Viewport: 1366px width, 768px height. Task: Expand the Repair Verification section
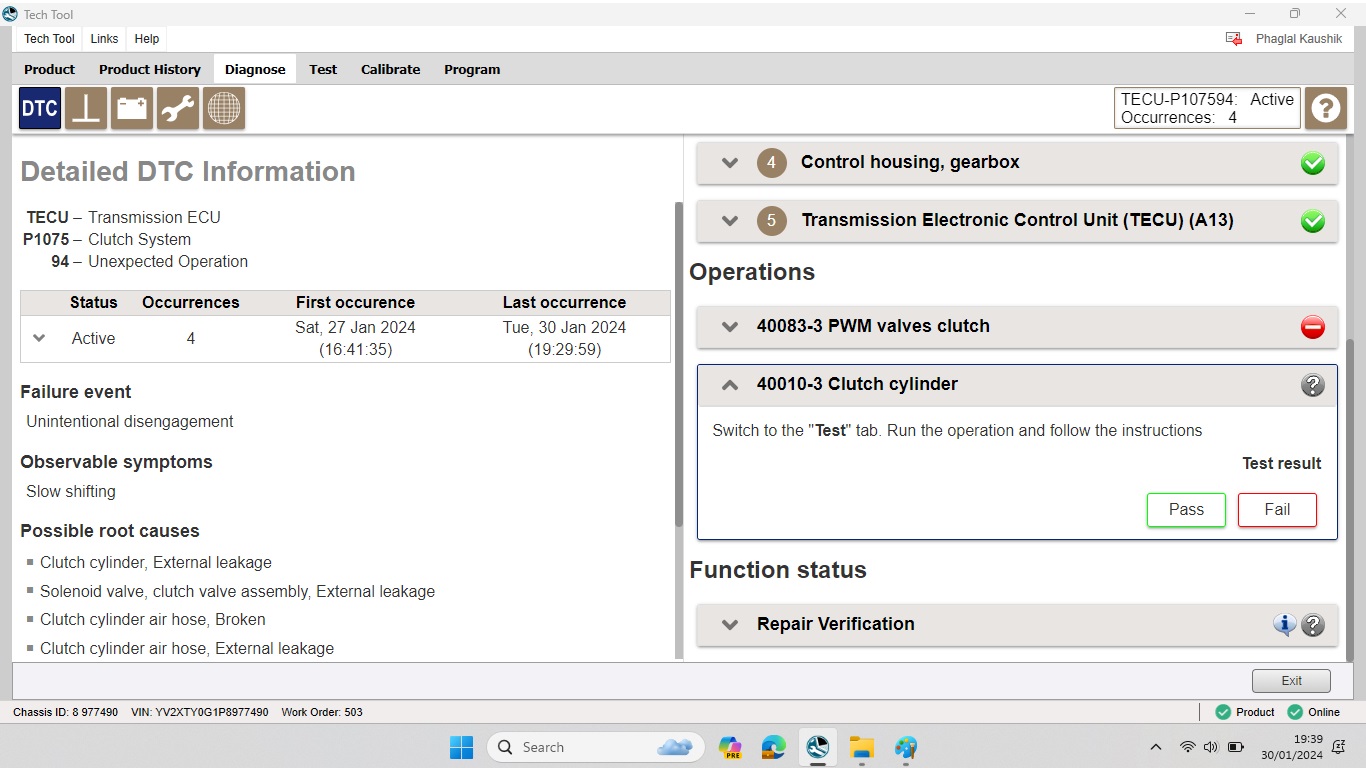click(x=730, y=624)
